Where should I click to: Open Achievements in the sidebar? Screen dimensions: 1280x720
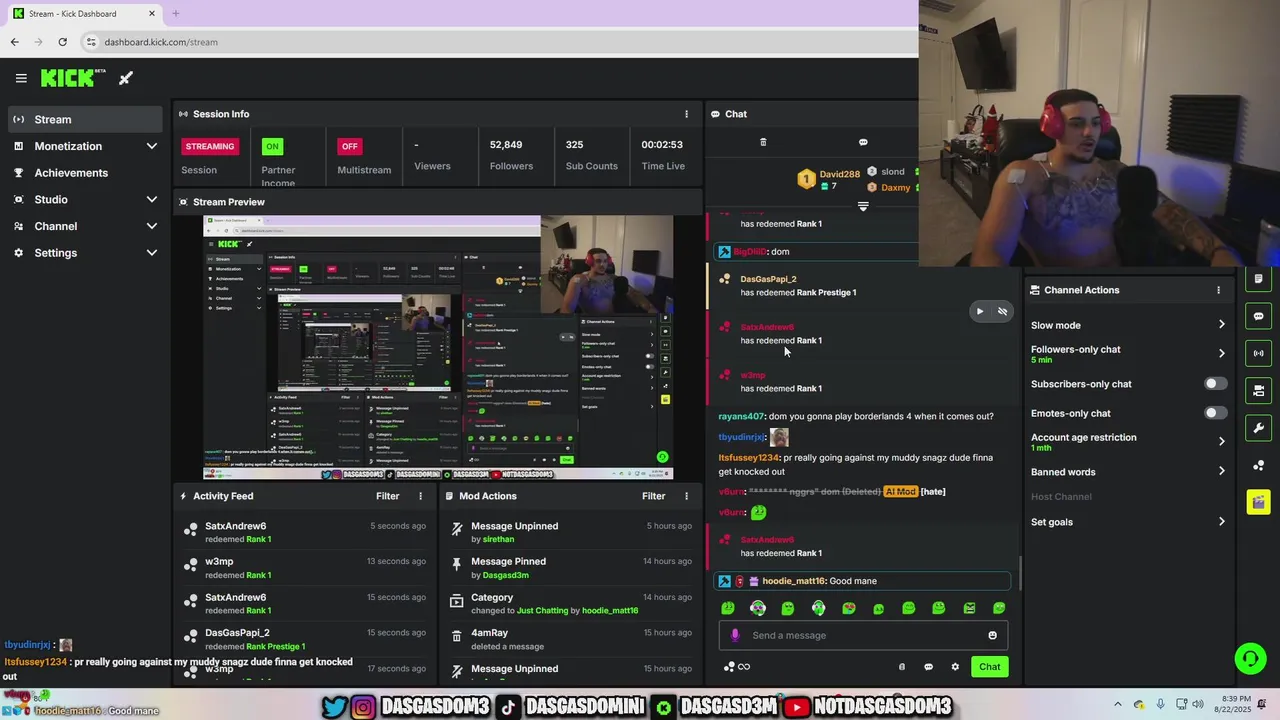click(84, 173)
